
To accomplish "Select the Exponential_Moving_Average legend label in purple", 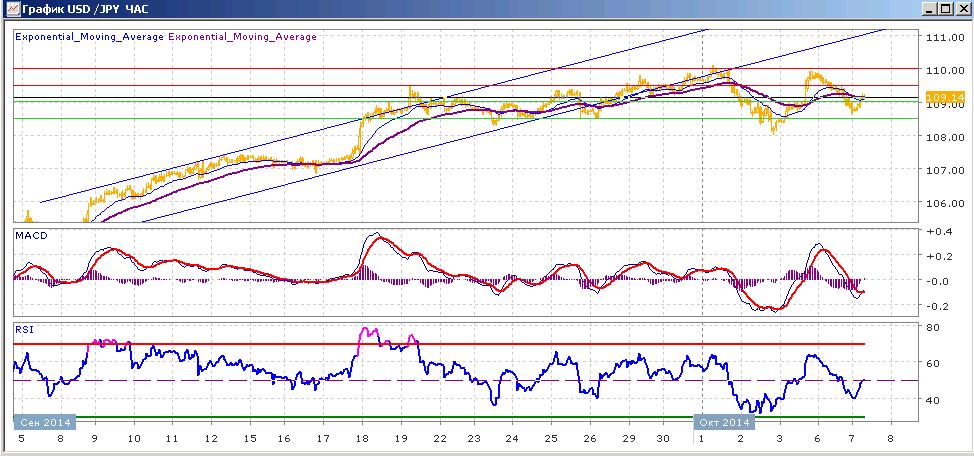I will (242, 37).
